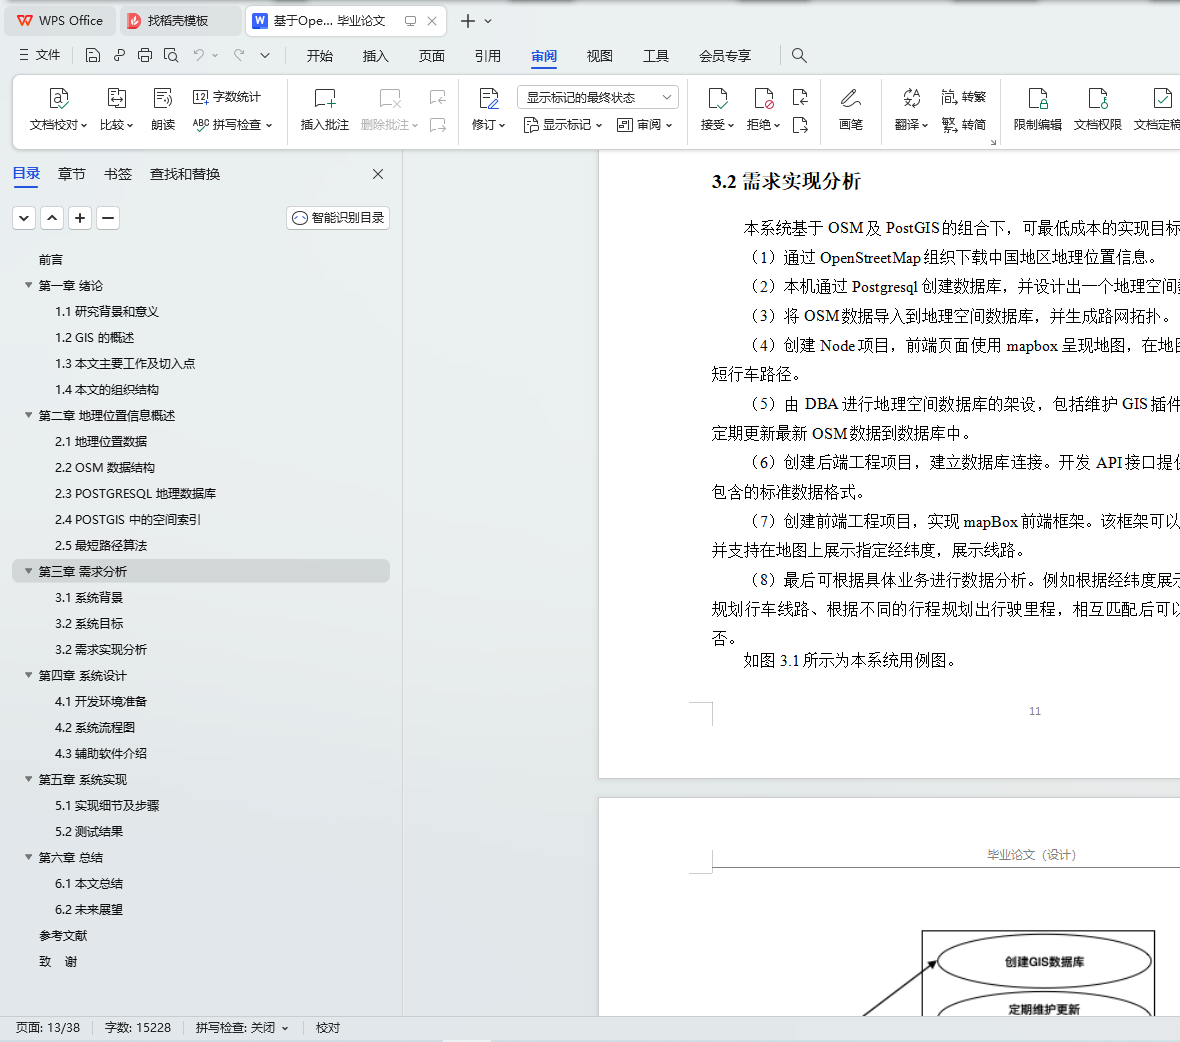The width and height of the screenshot is (1180, 1042).
Task: Collapse outline levels with minus button
Action: (108, 218)
